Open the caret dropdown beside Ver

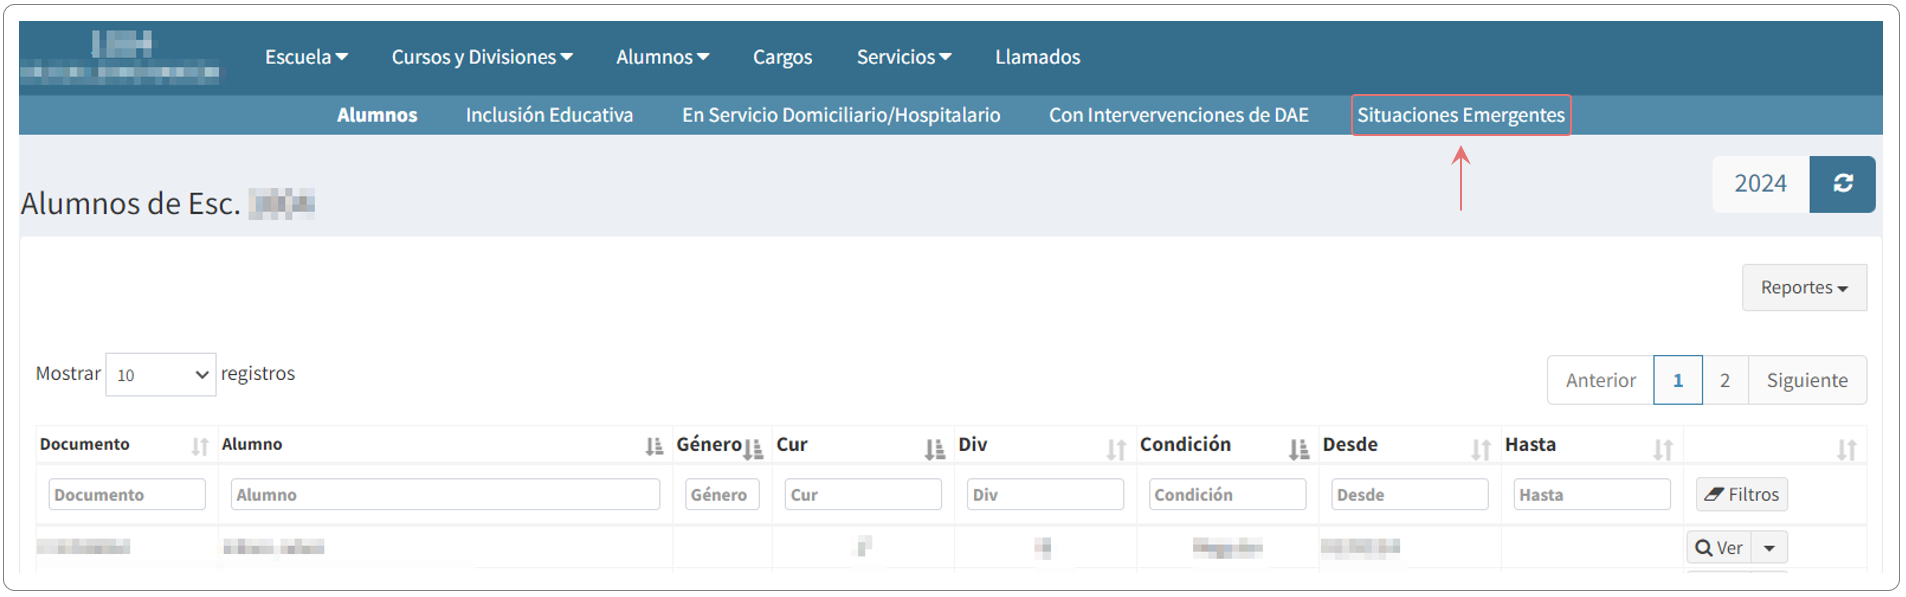[1769, 548]
